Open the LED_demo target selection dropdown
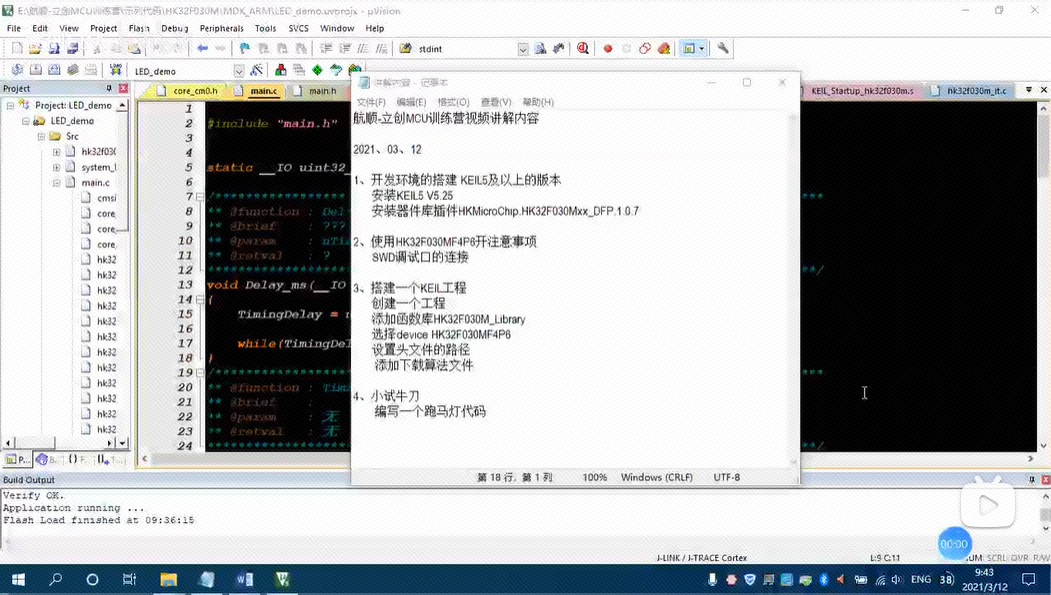Image resolution: width=1051 pixels, height=595 pixels. point(239,70)
